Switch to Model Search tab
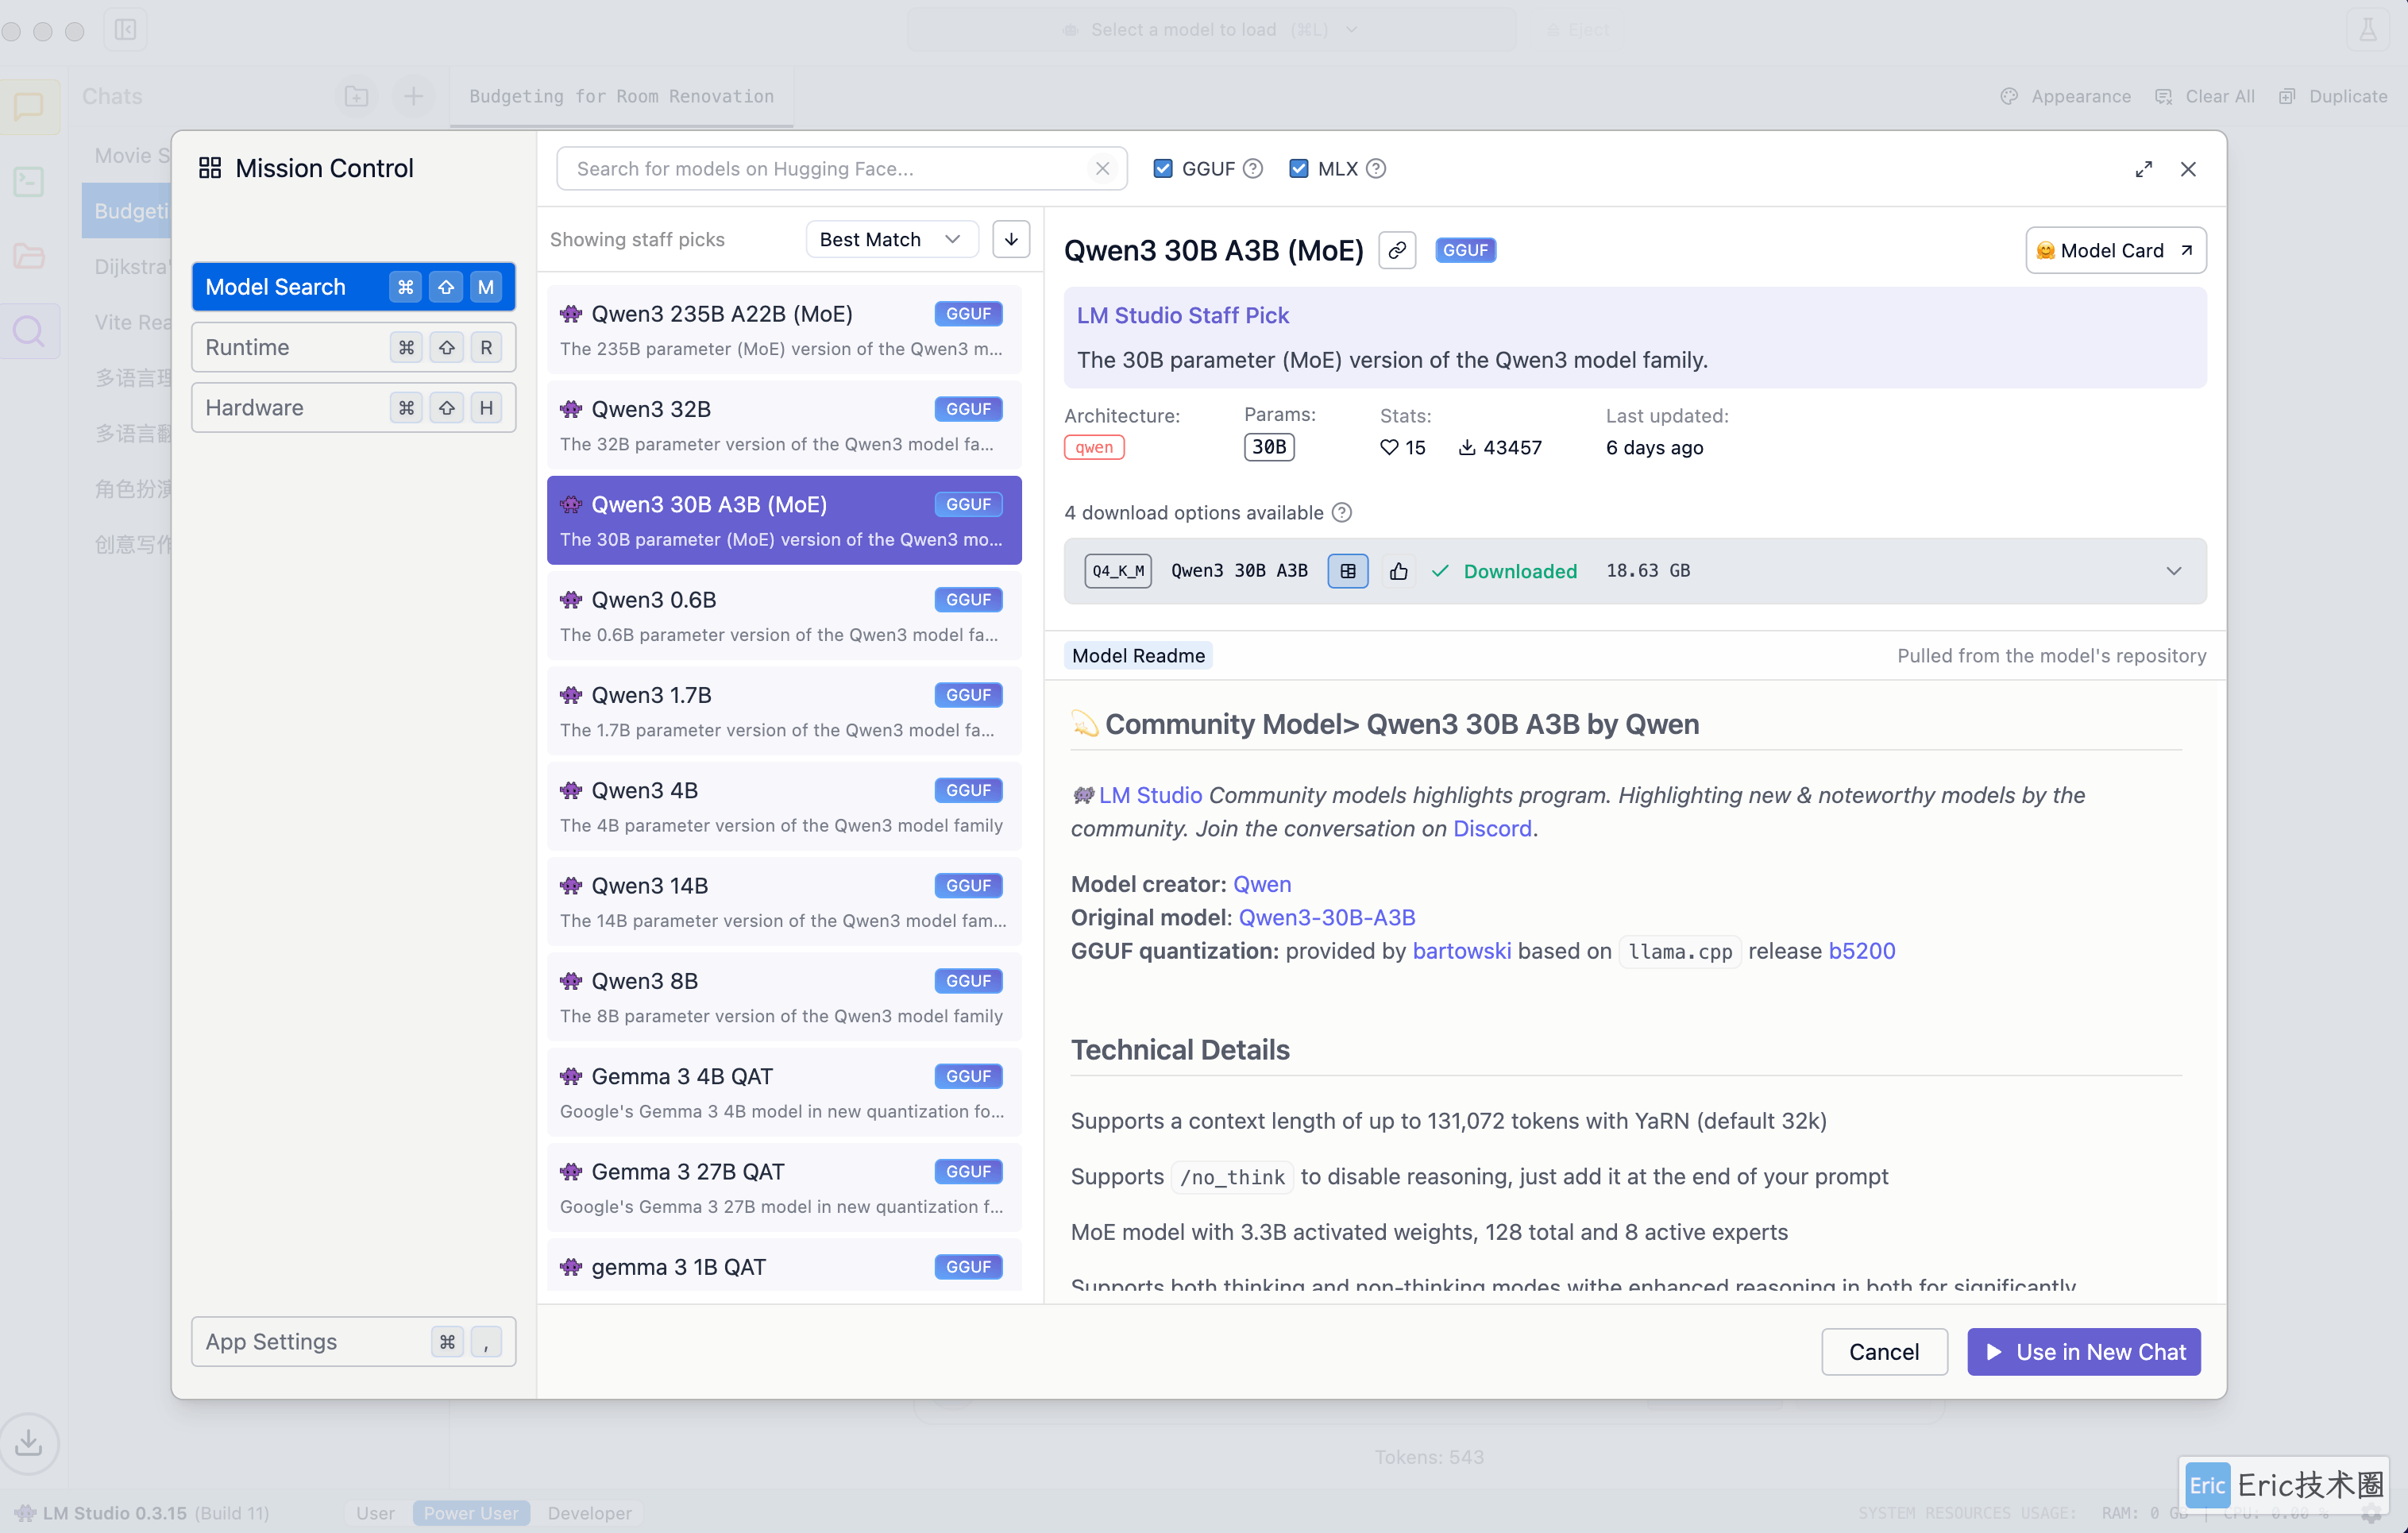The width and height of the screenshot is (2408, 1533). pos(354,287)
